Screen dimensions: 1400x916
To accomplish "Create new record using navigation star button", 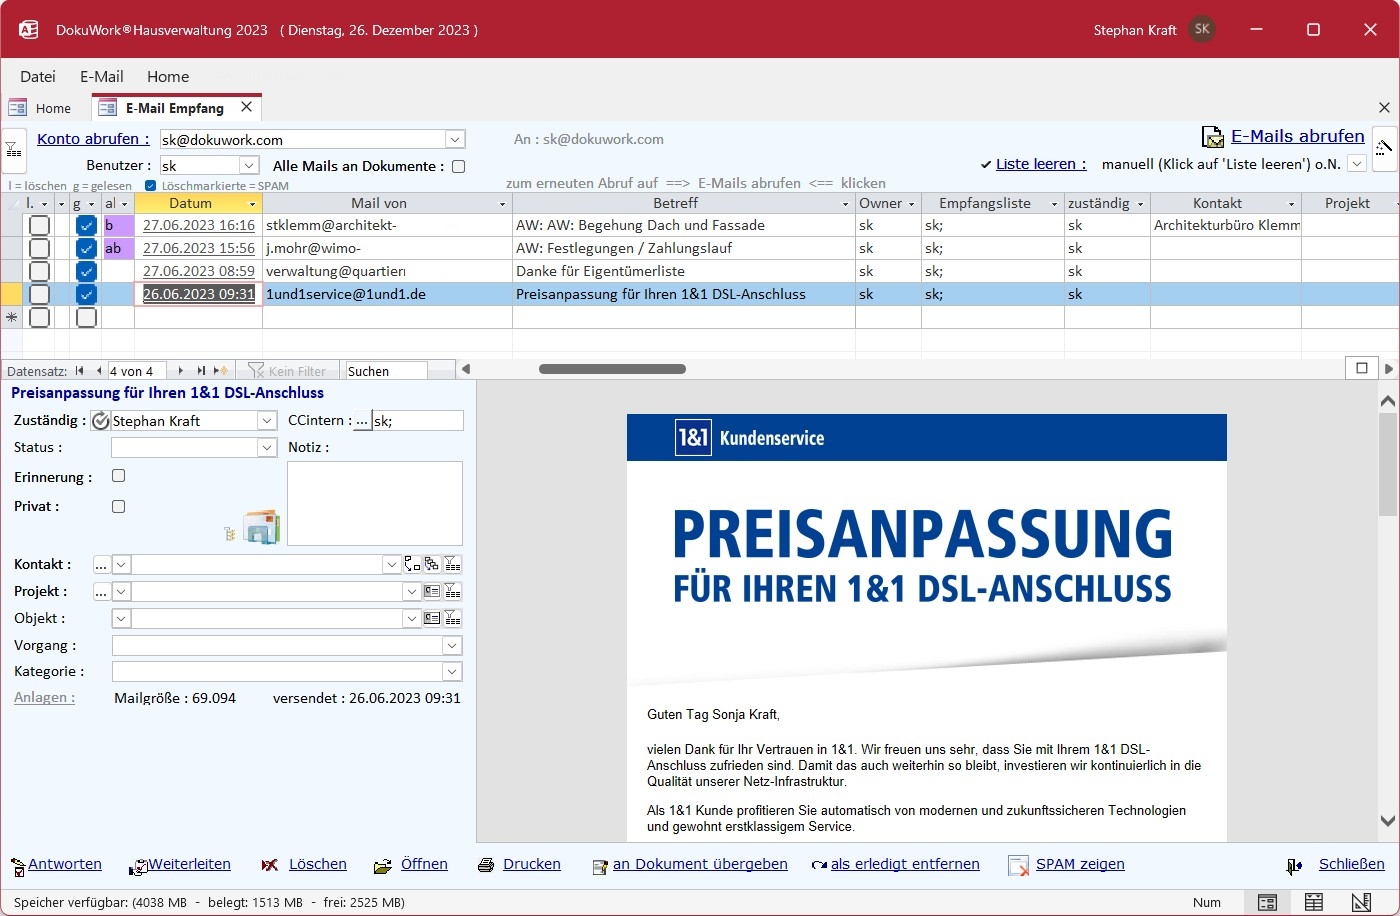I will tap(221, 371).
